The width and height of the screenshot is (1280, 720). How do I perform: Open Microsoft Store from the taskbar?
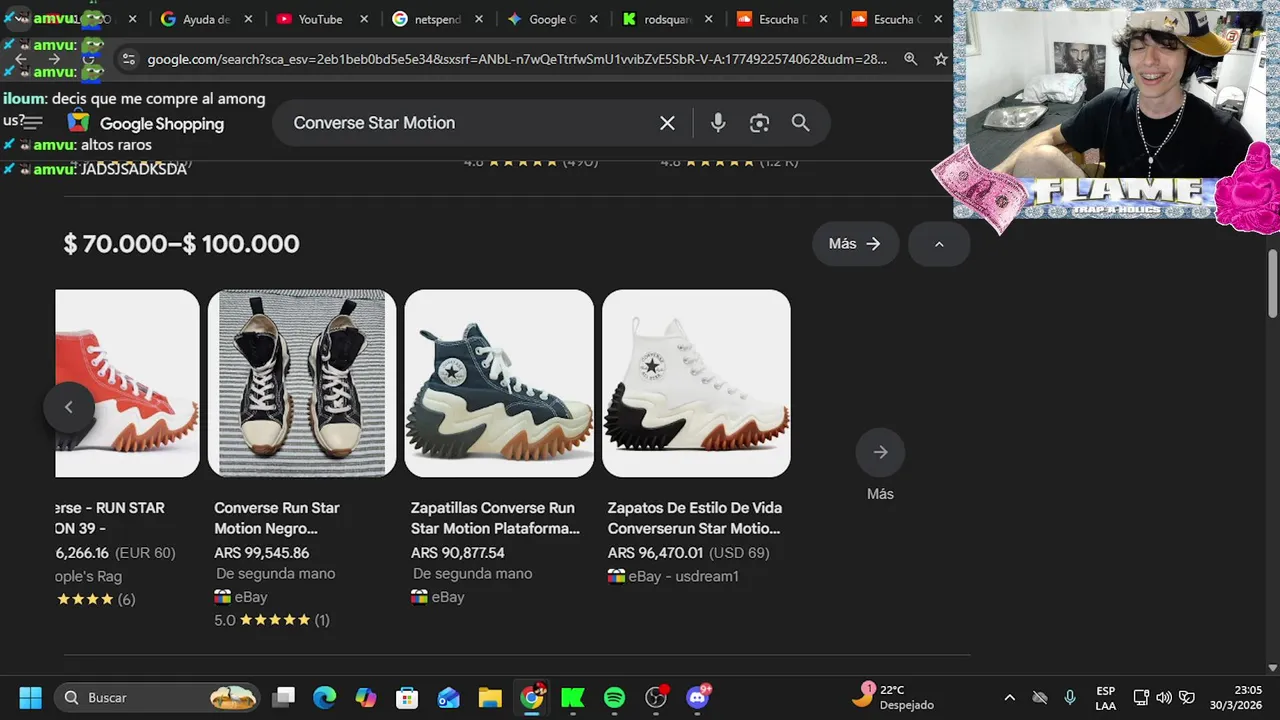[x=406, y=697]
